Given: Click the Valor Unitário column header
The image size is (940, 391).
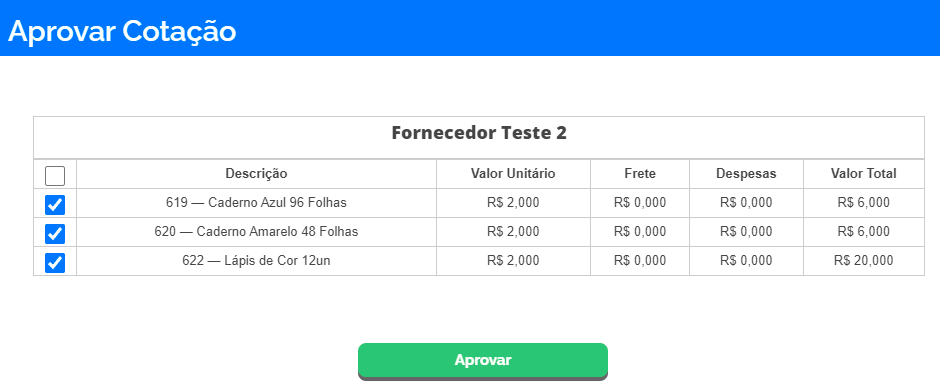Looking at the screenshot, I should (x=513, y=174).
